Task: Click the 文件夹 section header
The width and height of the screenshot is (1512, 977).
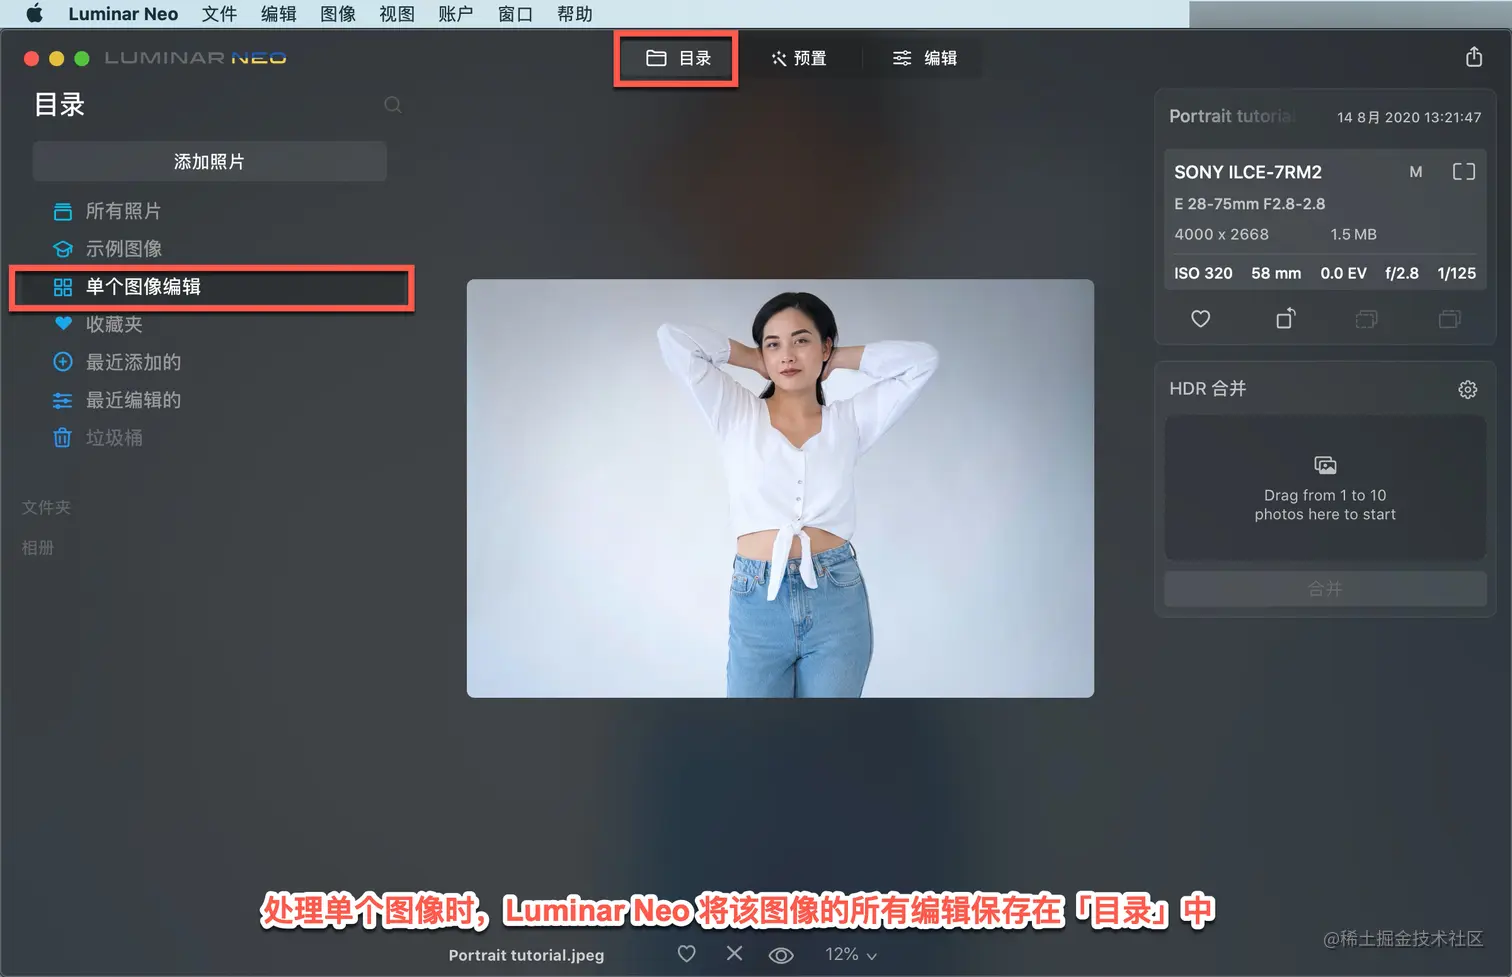Action: (47, 508)
